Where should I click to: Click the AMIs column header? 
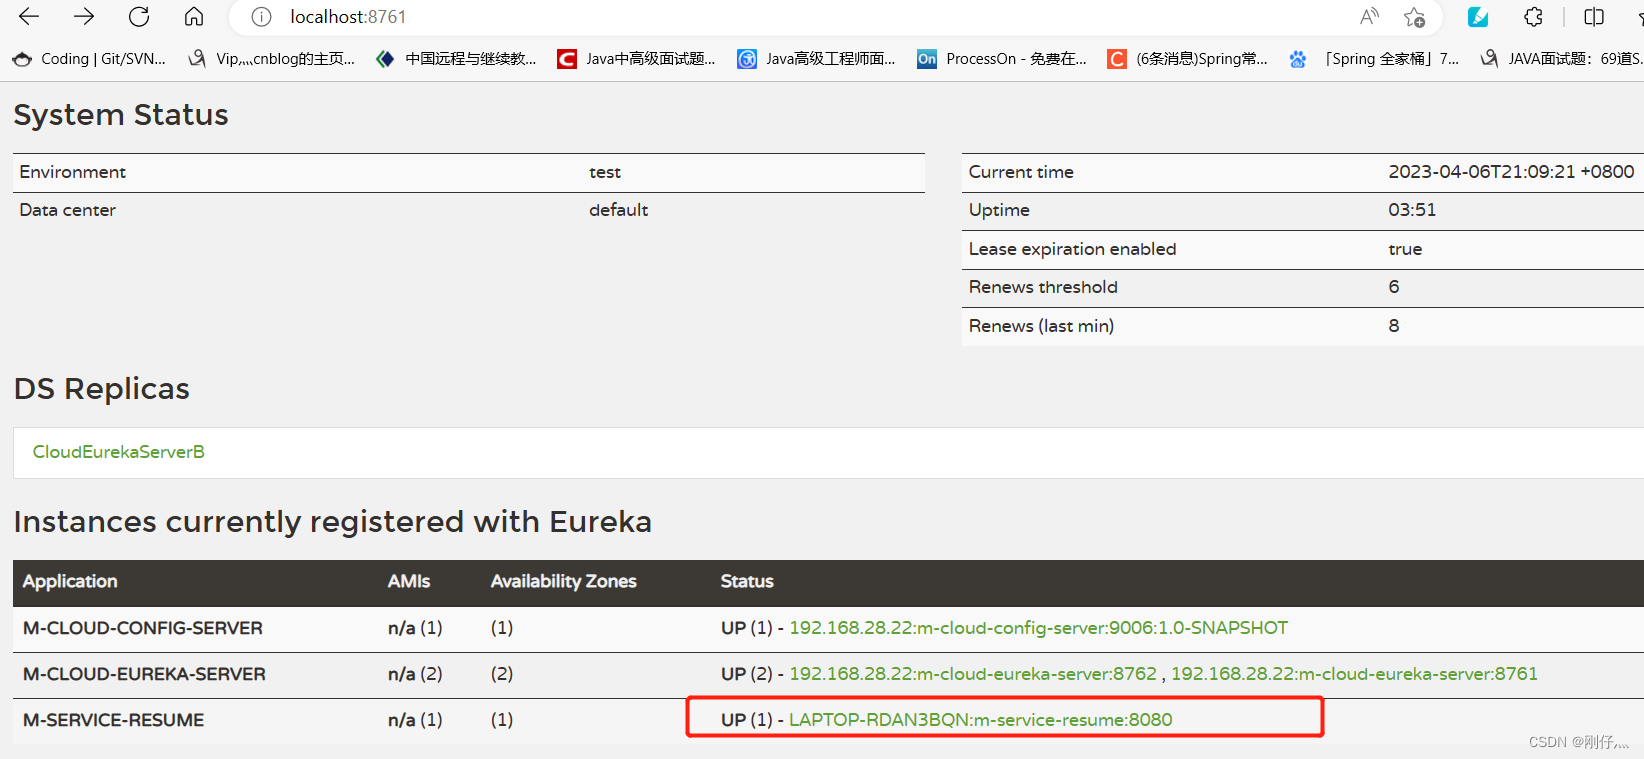tap(409, 582)
